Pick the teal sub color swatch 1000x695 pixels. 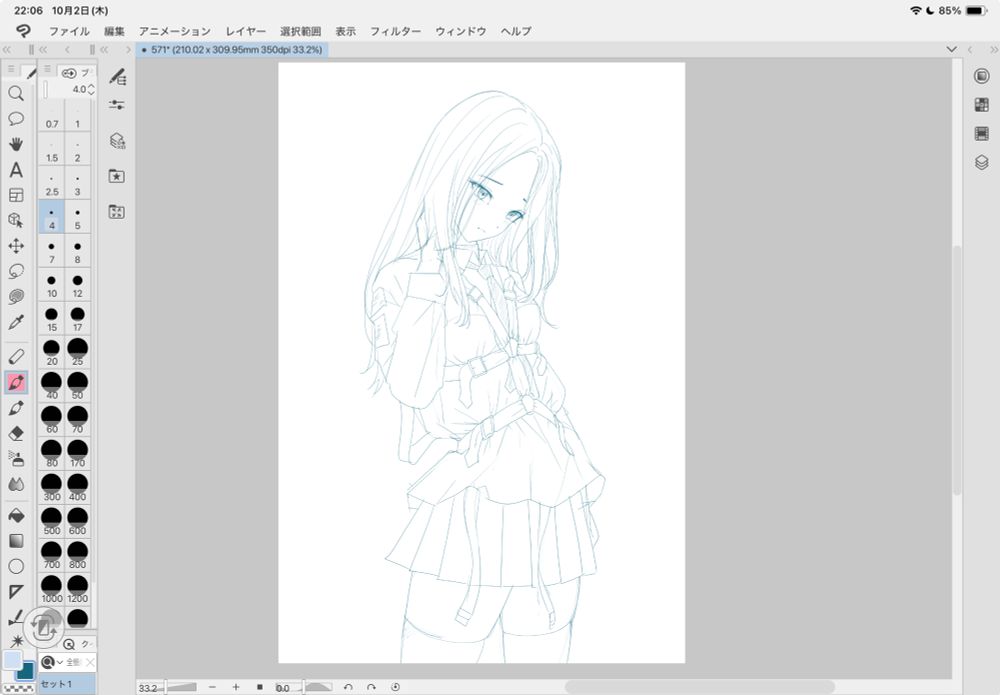click(x=26, y=671)
